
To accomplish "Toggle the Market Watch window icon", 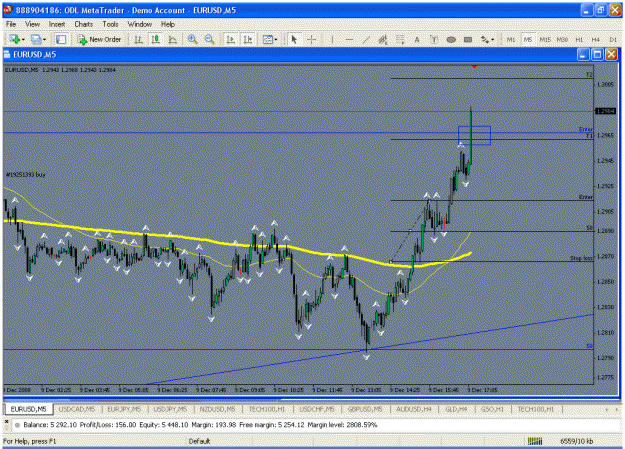I will pos(61,39).
